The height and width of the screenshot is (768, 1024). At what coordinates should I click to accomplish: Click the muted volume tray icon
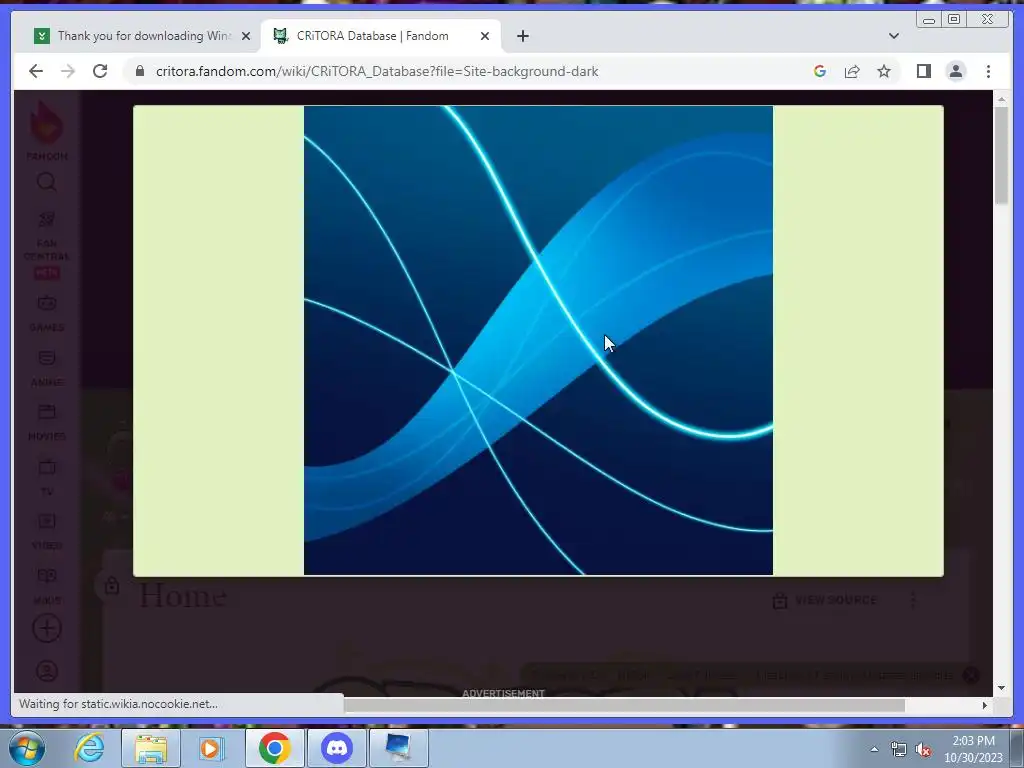pos(923,750)
